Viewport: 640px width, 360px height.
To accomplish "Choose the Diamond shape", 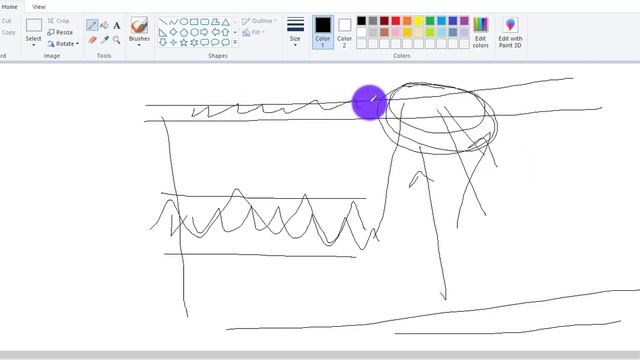I will pyautogui.click(x=173, y=32).
